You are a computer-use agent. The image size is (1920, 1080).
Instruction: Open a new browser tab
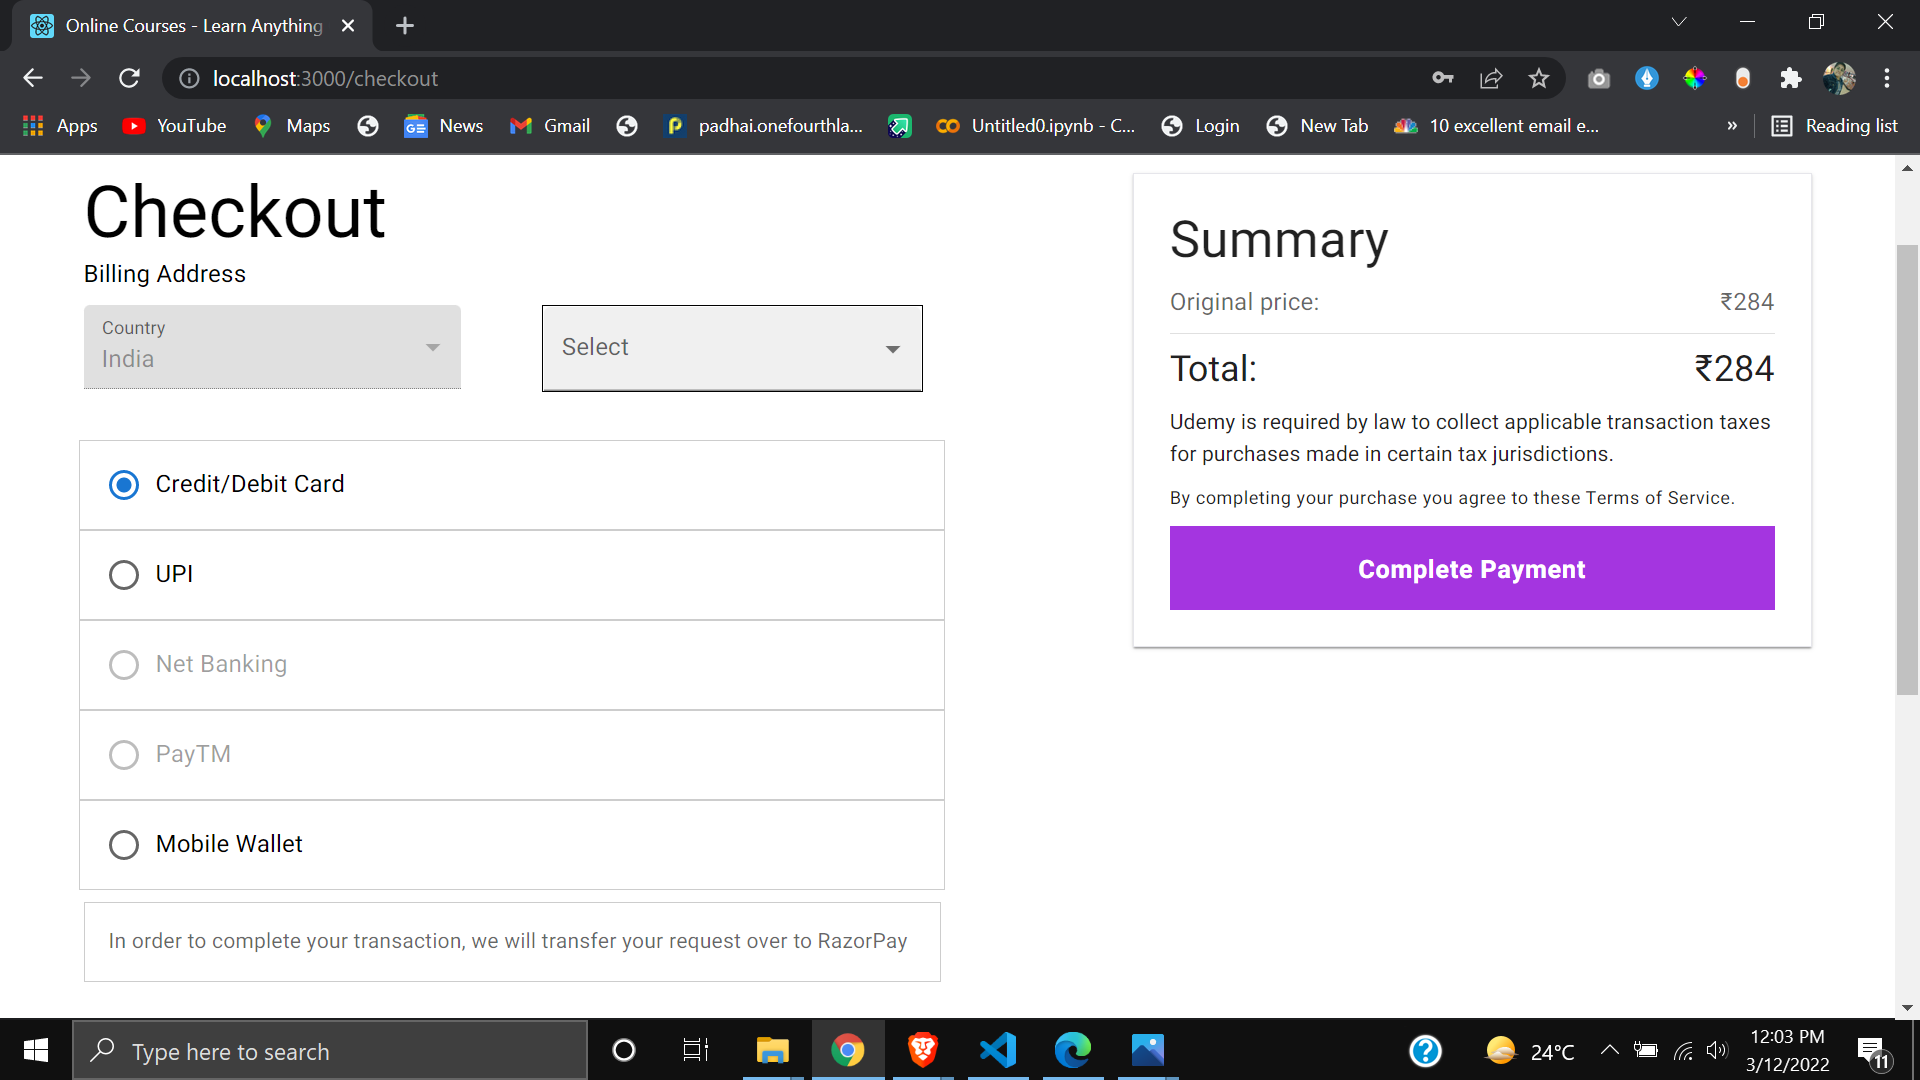point(405,26)
